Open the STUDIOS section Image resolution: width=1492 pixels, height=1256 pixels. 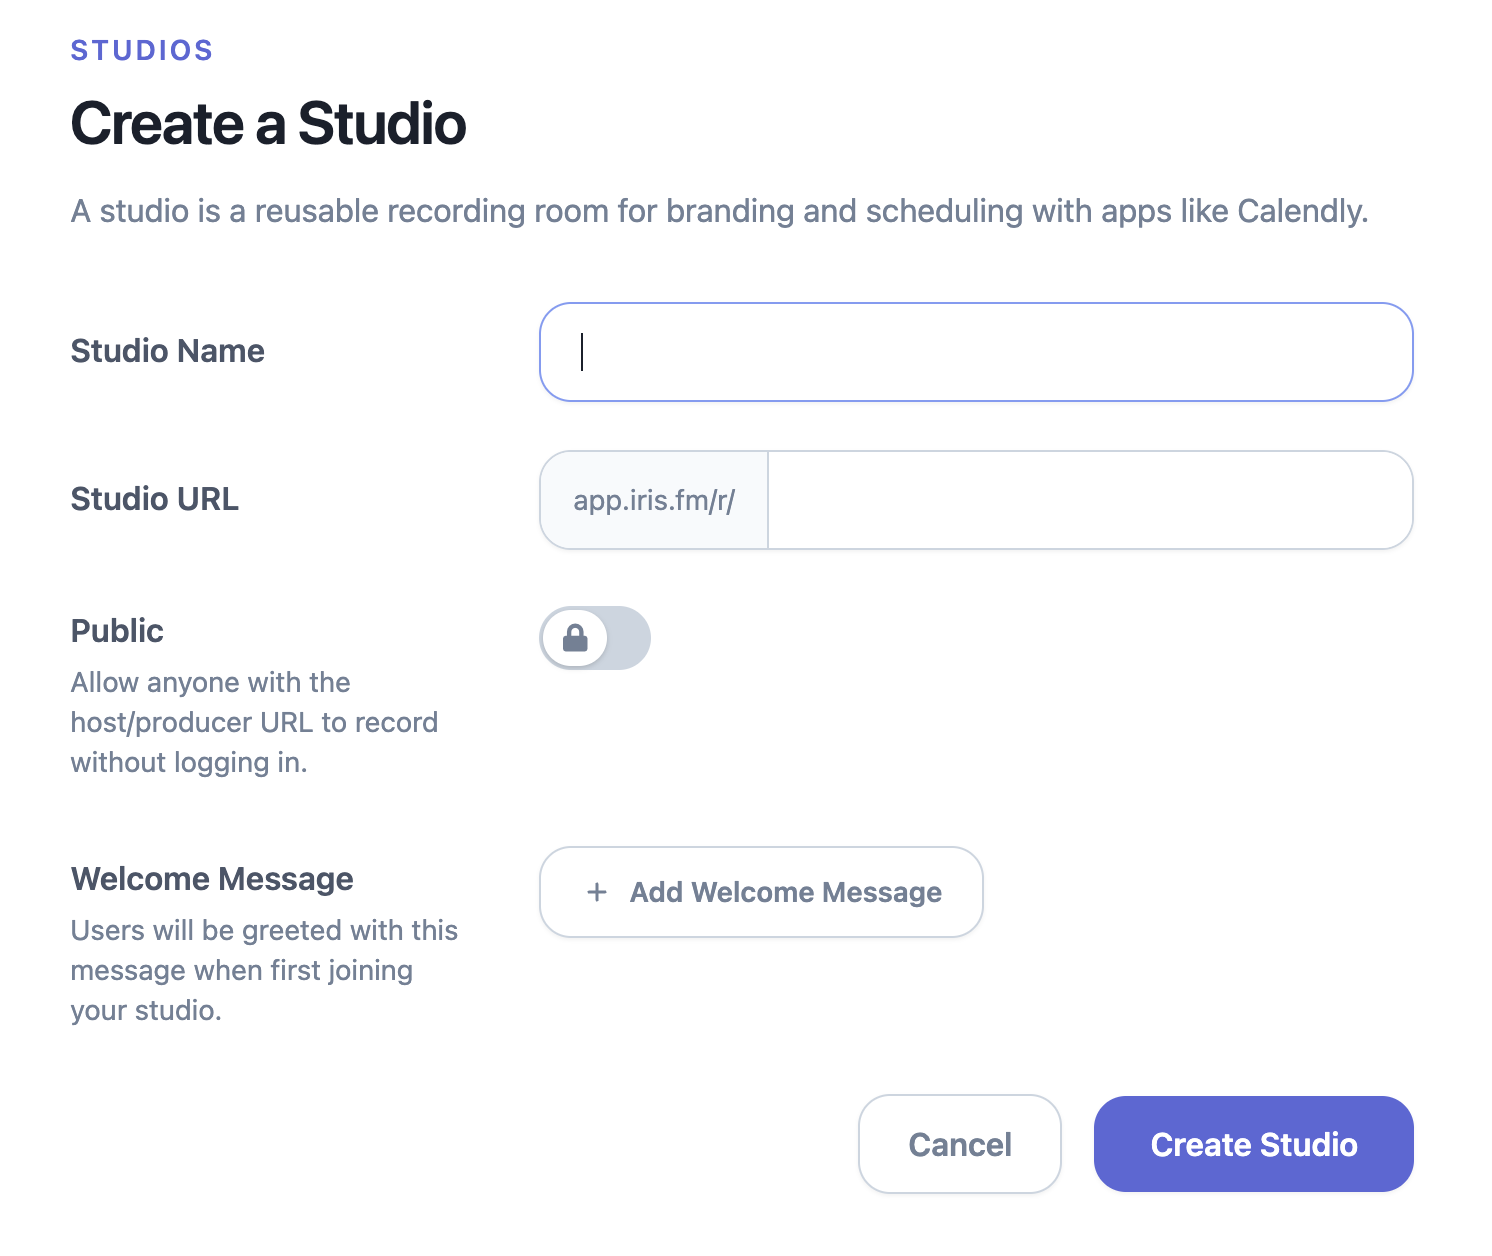click(141, 49)
